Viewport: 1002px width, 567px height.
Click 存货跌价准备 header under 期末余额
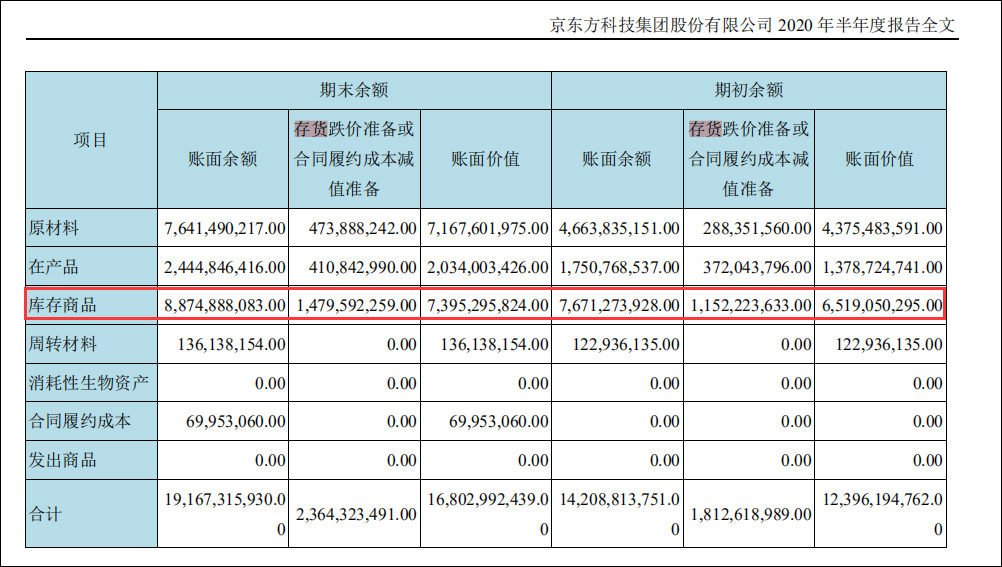click(x=354, y=159)
